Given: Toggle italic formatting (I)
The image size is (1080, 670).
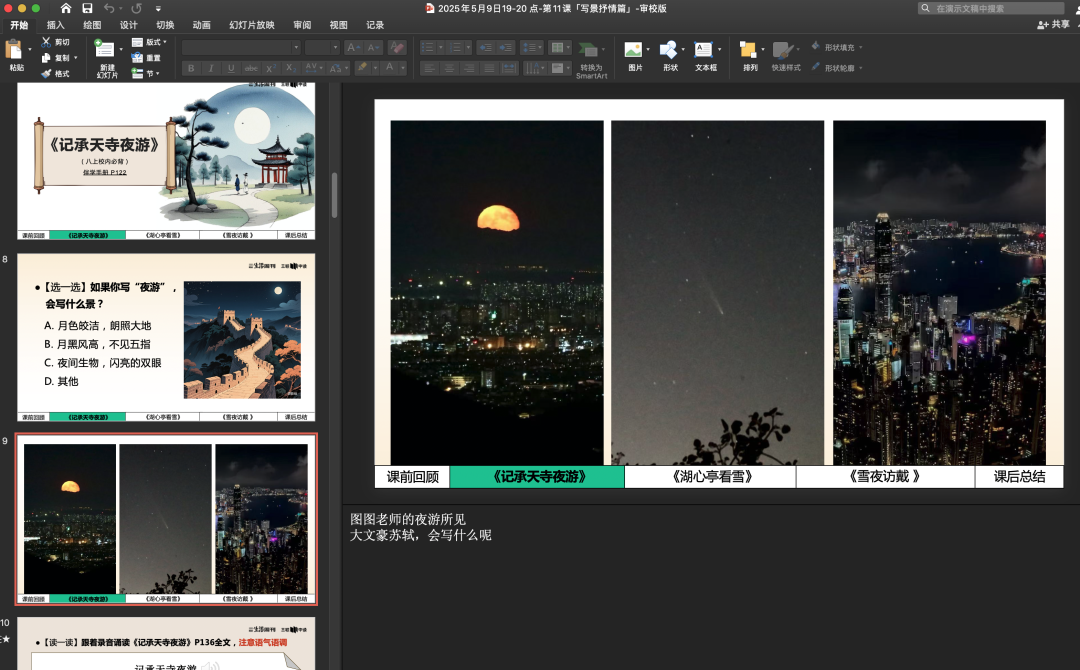Looking at the screenshot, I should click(211, 68).
